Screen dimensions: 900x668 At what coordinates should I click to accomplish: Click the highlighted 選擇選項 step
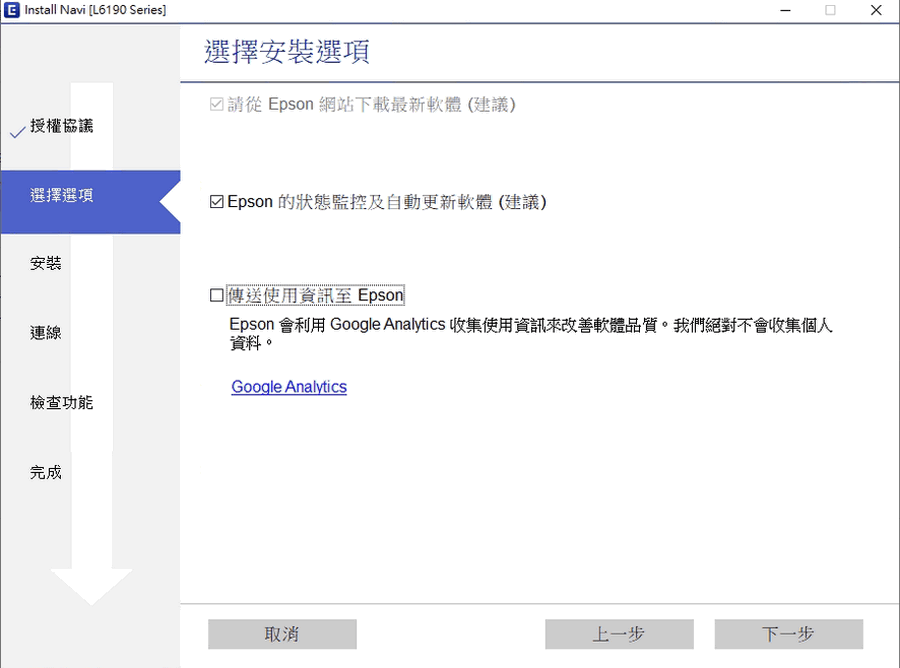point(62,196)
